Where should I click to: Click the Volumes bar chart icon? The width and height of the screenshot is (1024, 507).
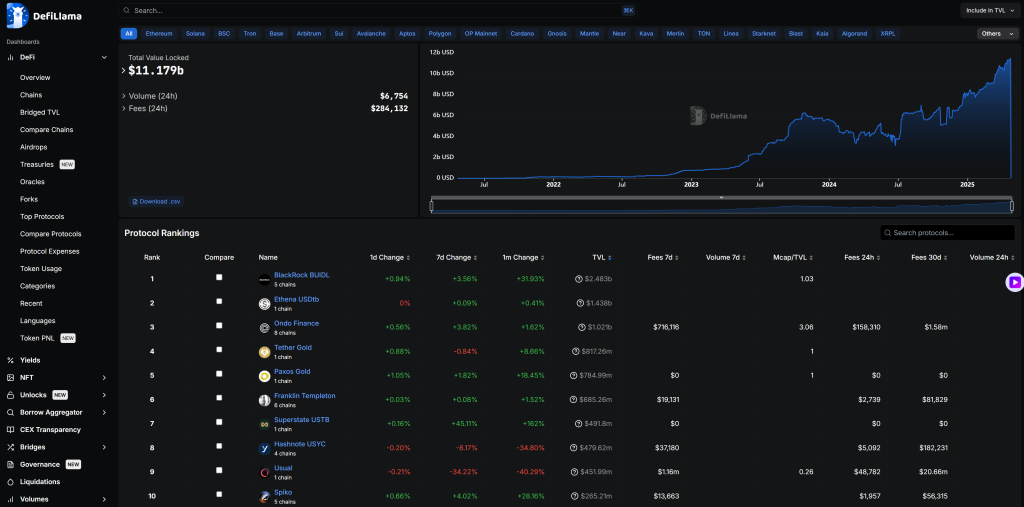(10, 499)
